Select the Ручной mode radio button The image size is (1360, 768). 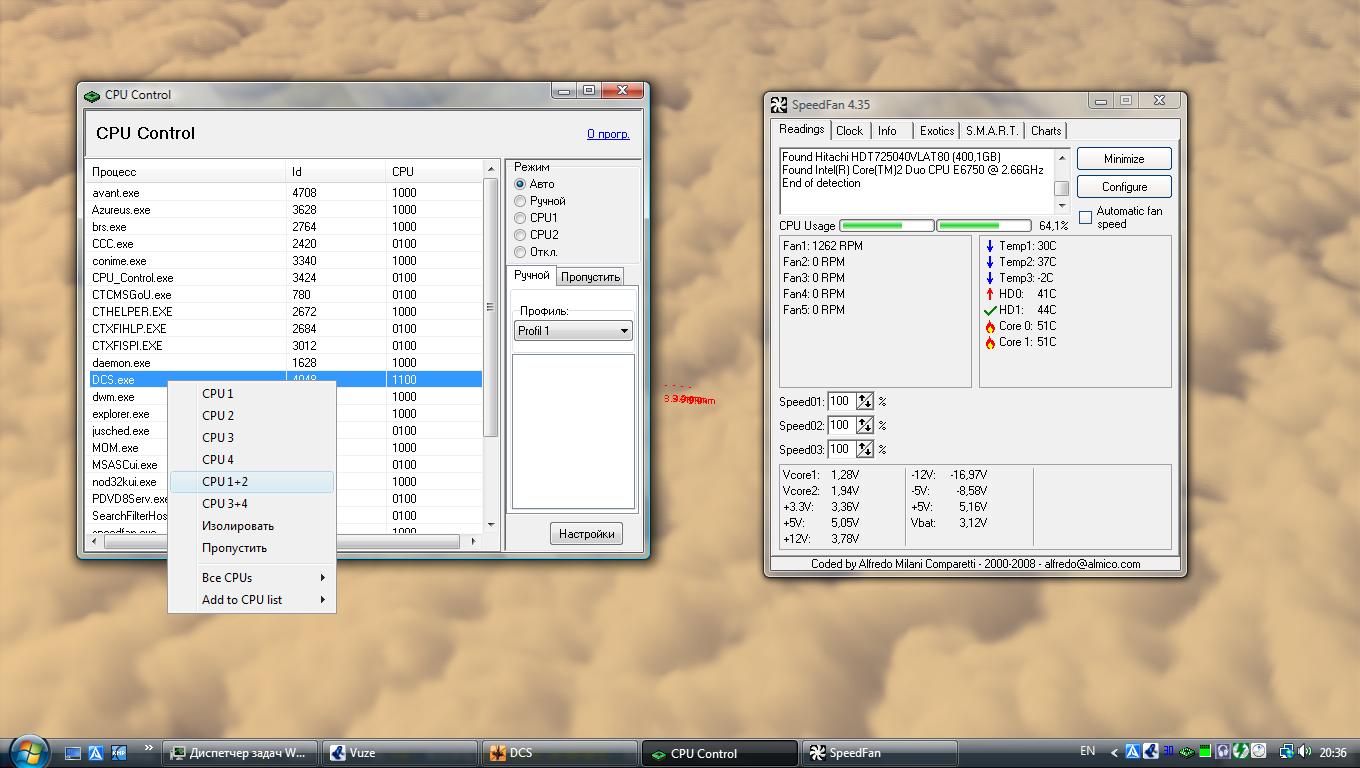coord(520,201)
